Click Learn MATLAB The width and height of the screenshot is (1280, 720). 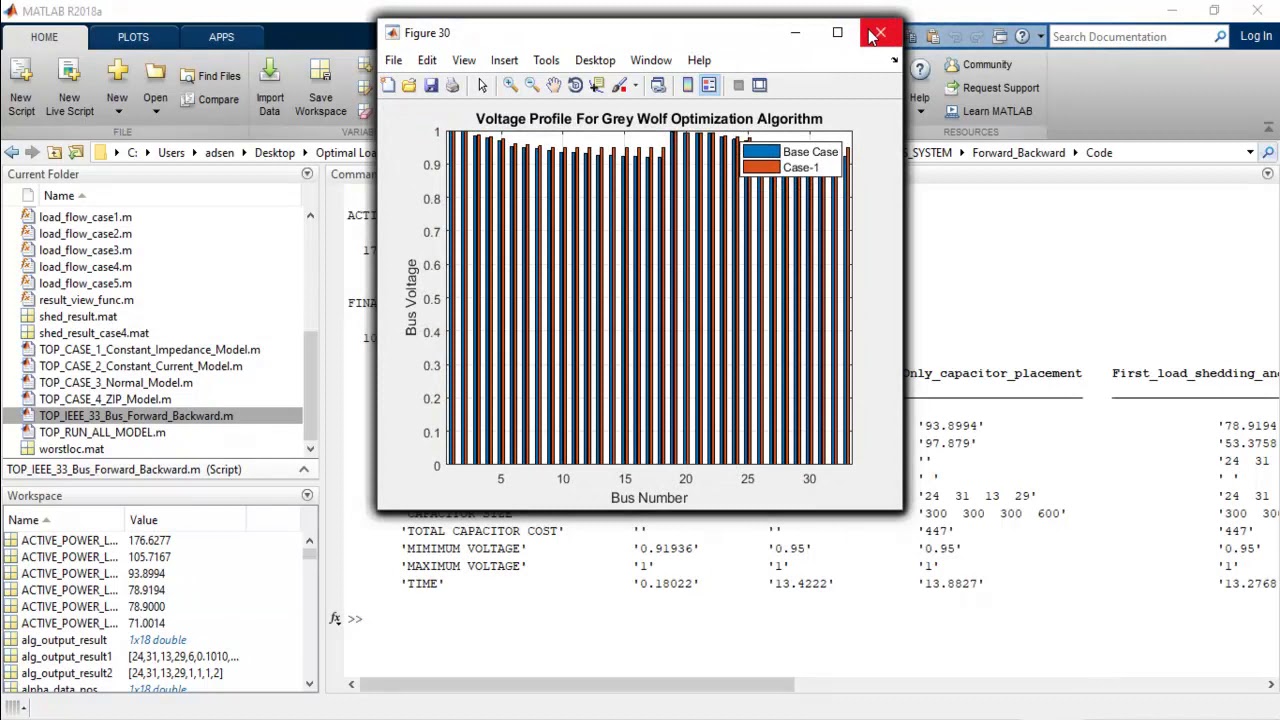pos(987,111)
